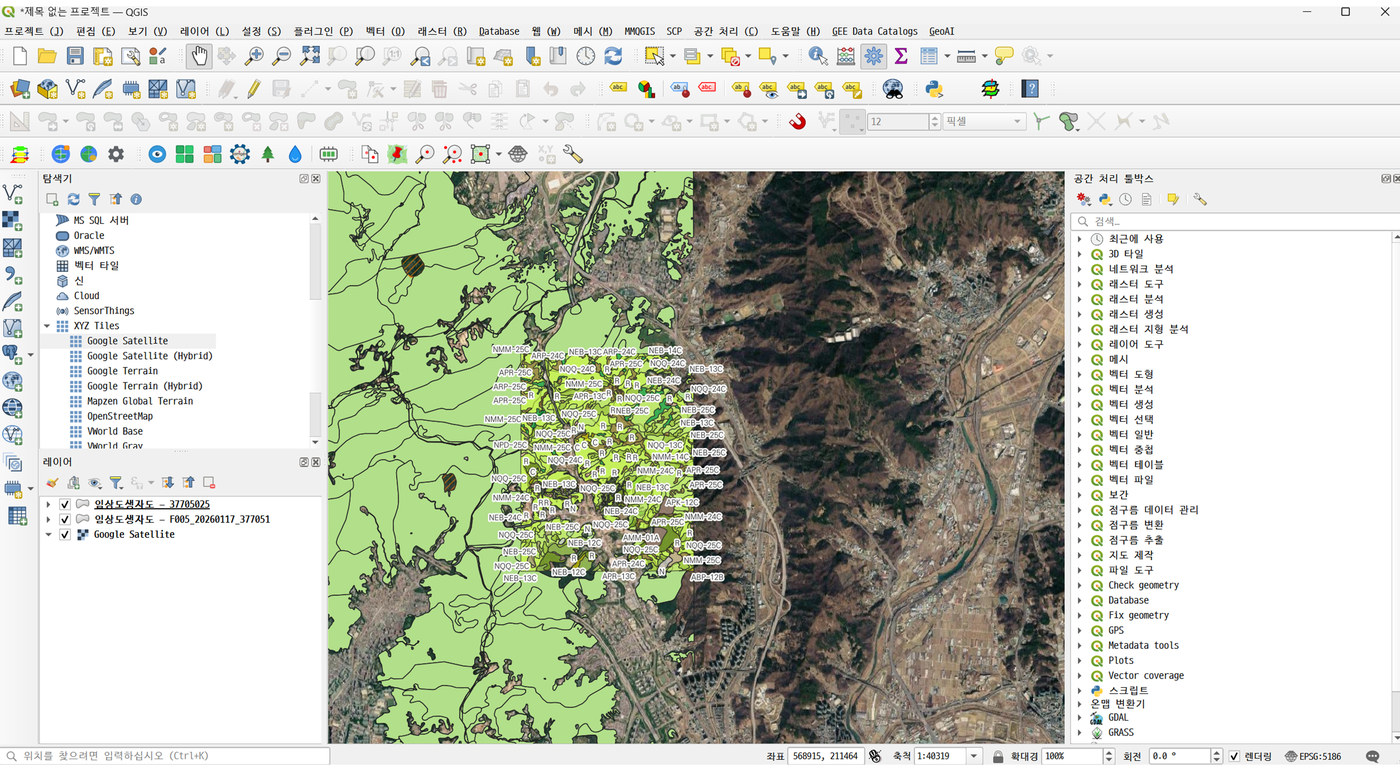This screenshot has width=1400, height=771.
Task: Open layer styling panel in the Layers toolbar
Action: [52, 482]
